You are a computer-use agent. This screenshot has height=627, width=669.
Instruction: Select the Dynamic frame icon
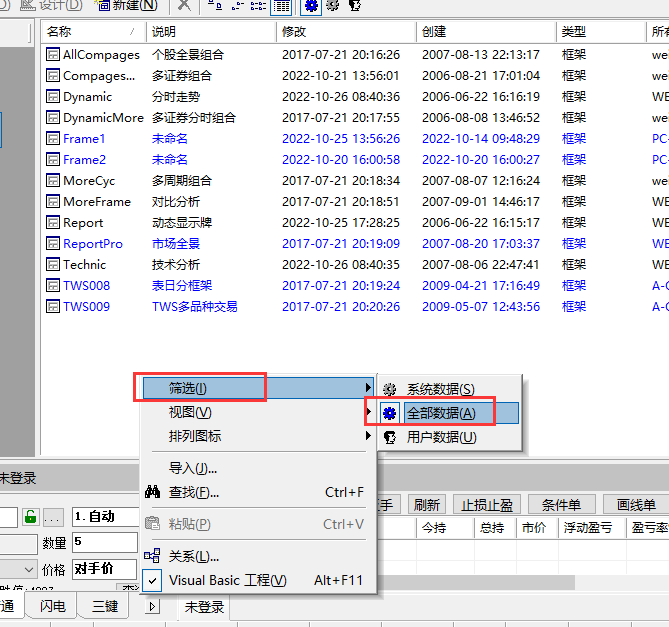click(x=52, y=96)
